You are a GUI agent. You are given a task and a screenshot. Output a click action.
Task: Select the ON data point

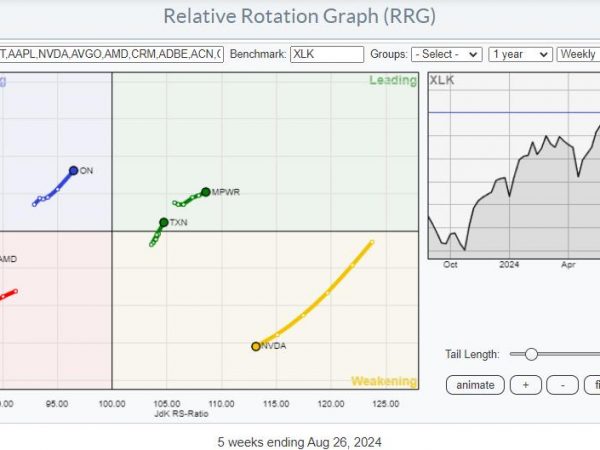pos(73,171)
